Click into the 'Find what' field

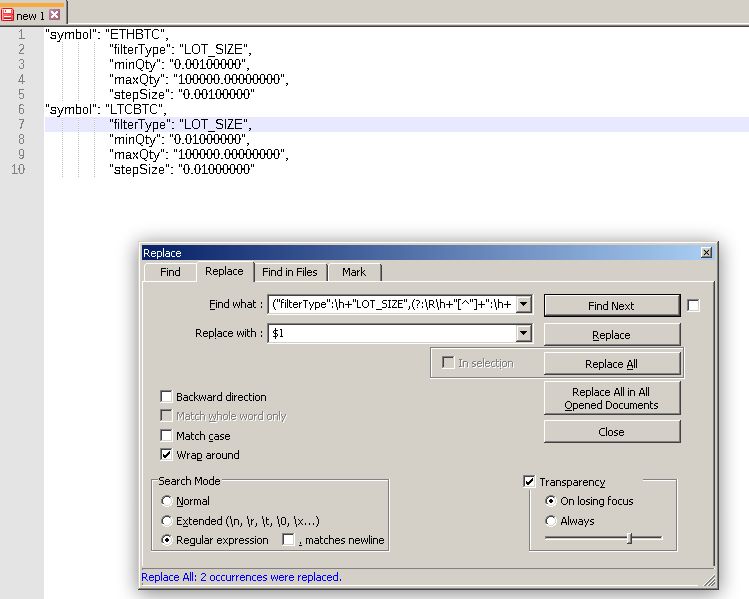(392, 304)
